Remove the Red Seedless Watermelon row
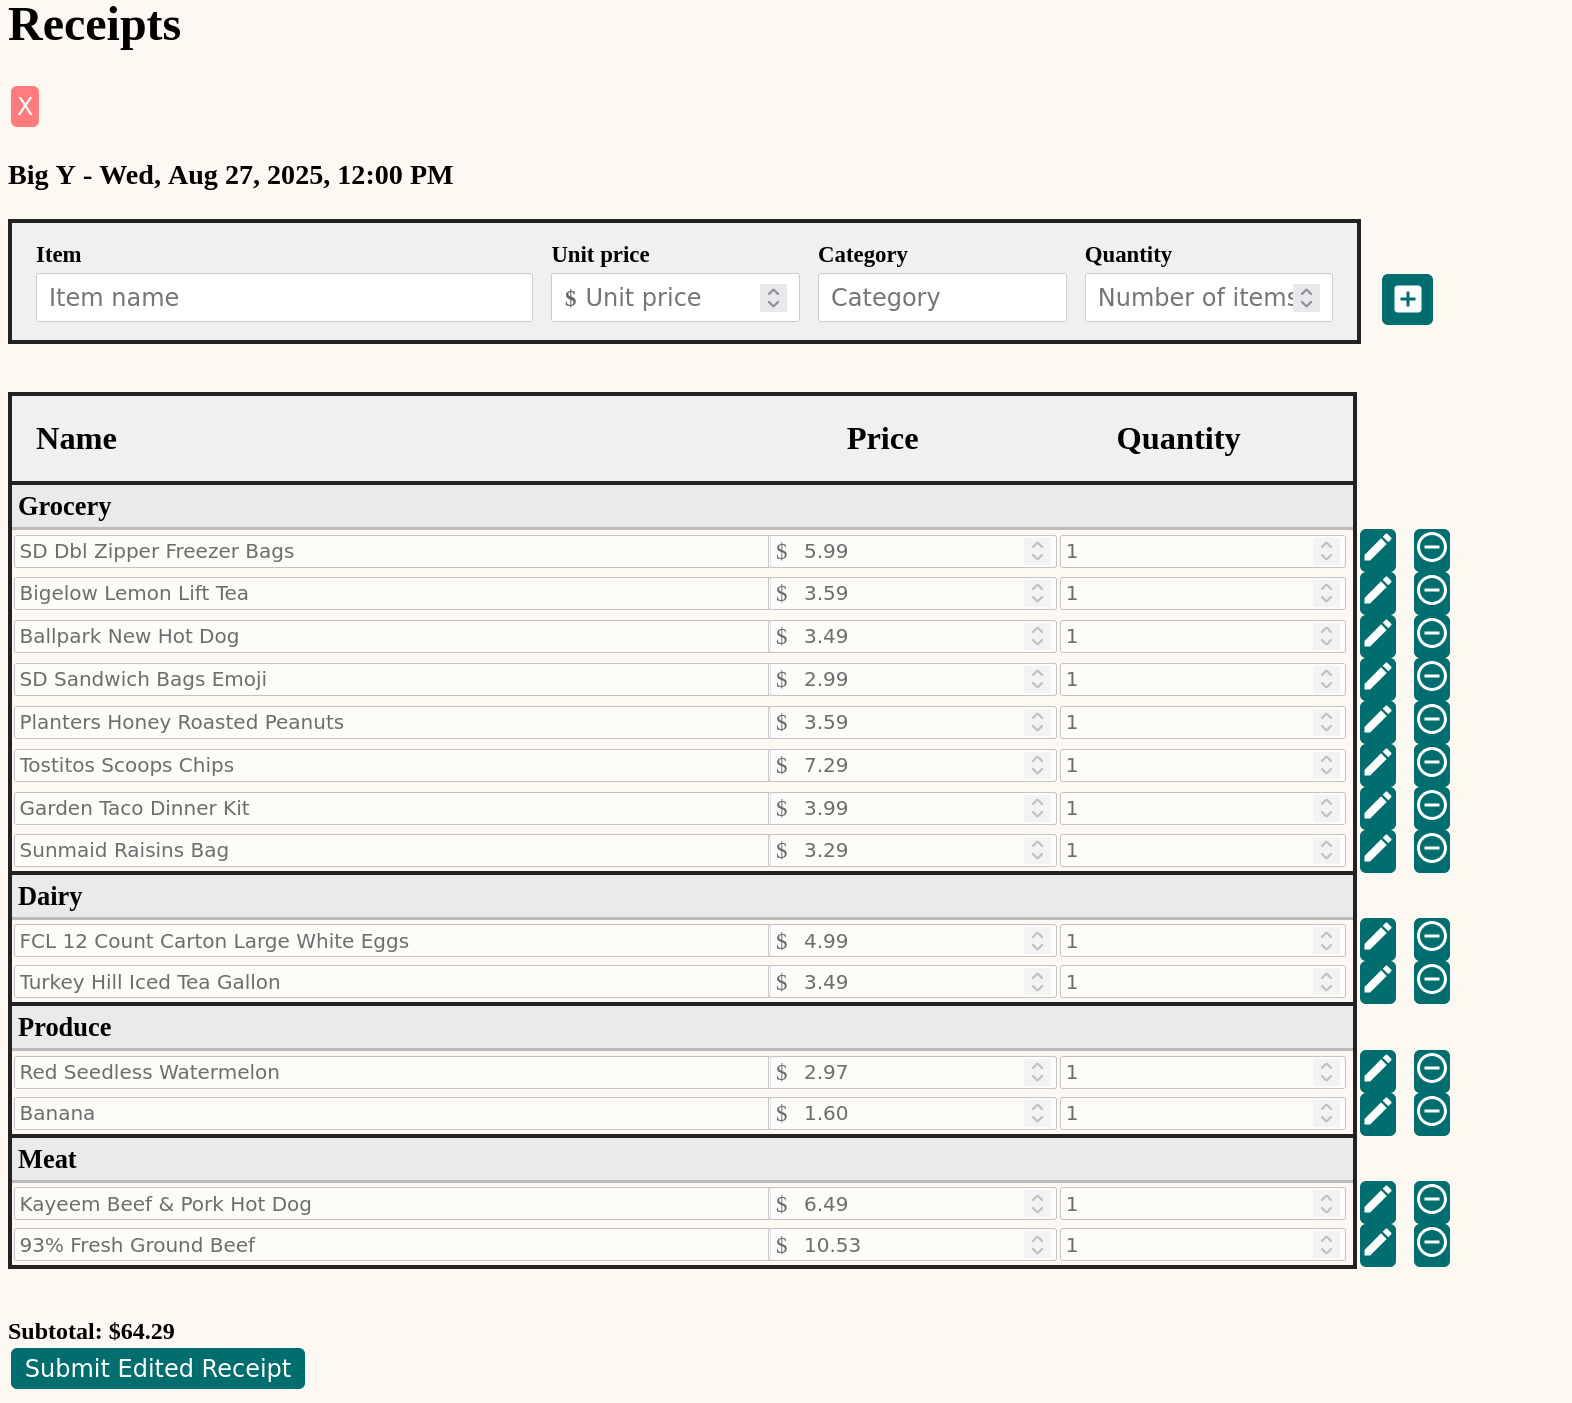 1431,1070
